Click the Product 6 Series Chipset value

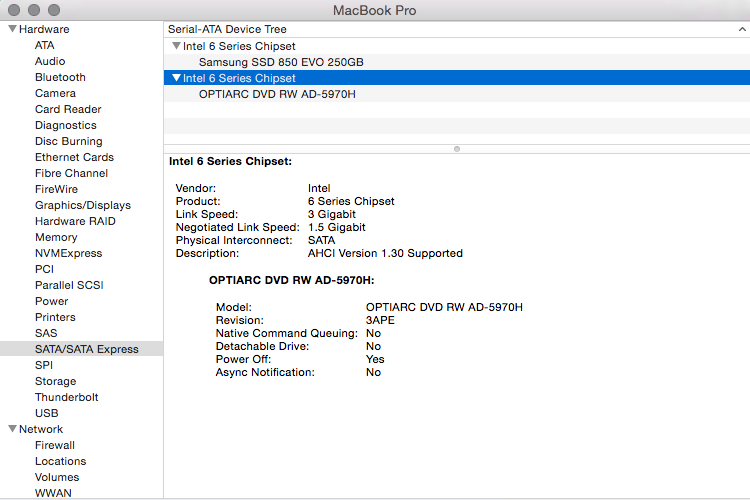click(351, 201)
